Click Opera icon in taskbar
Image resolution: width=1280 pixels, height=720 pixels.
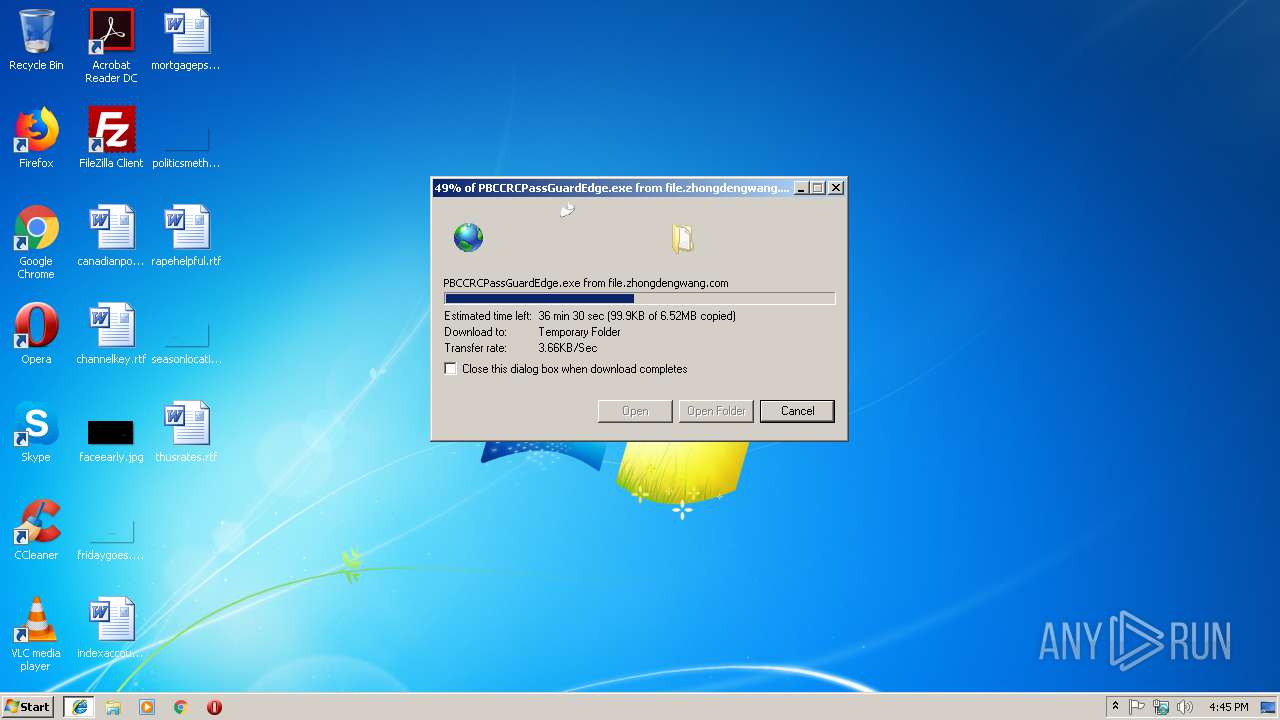tap(214, 707)
